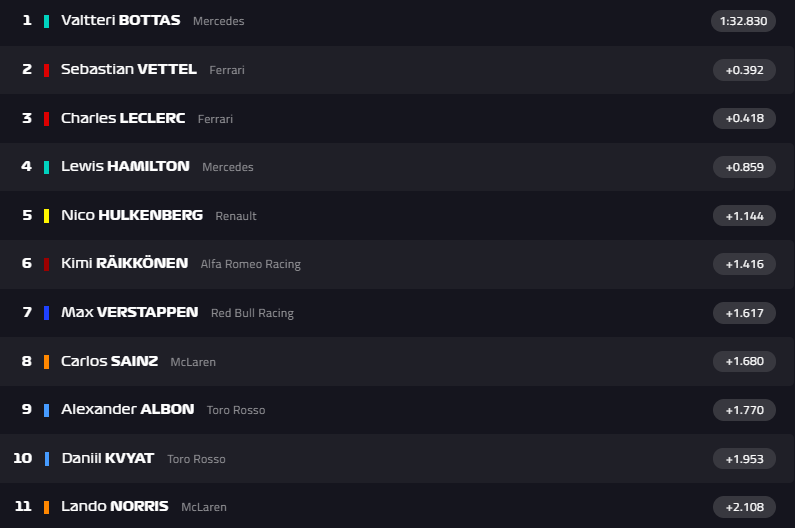The width and height of the screenshot is (795, 528).
Task: Click the +0.418 time gap badge
Action: click(x=744, y=118)
